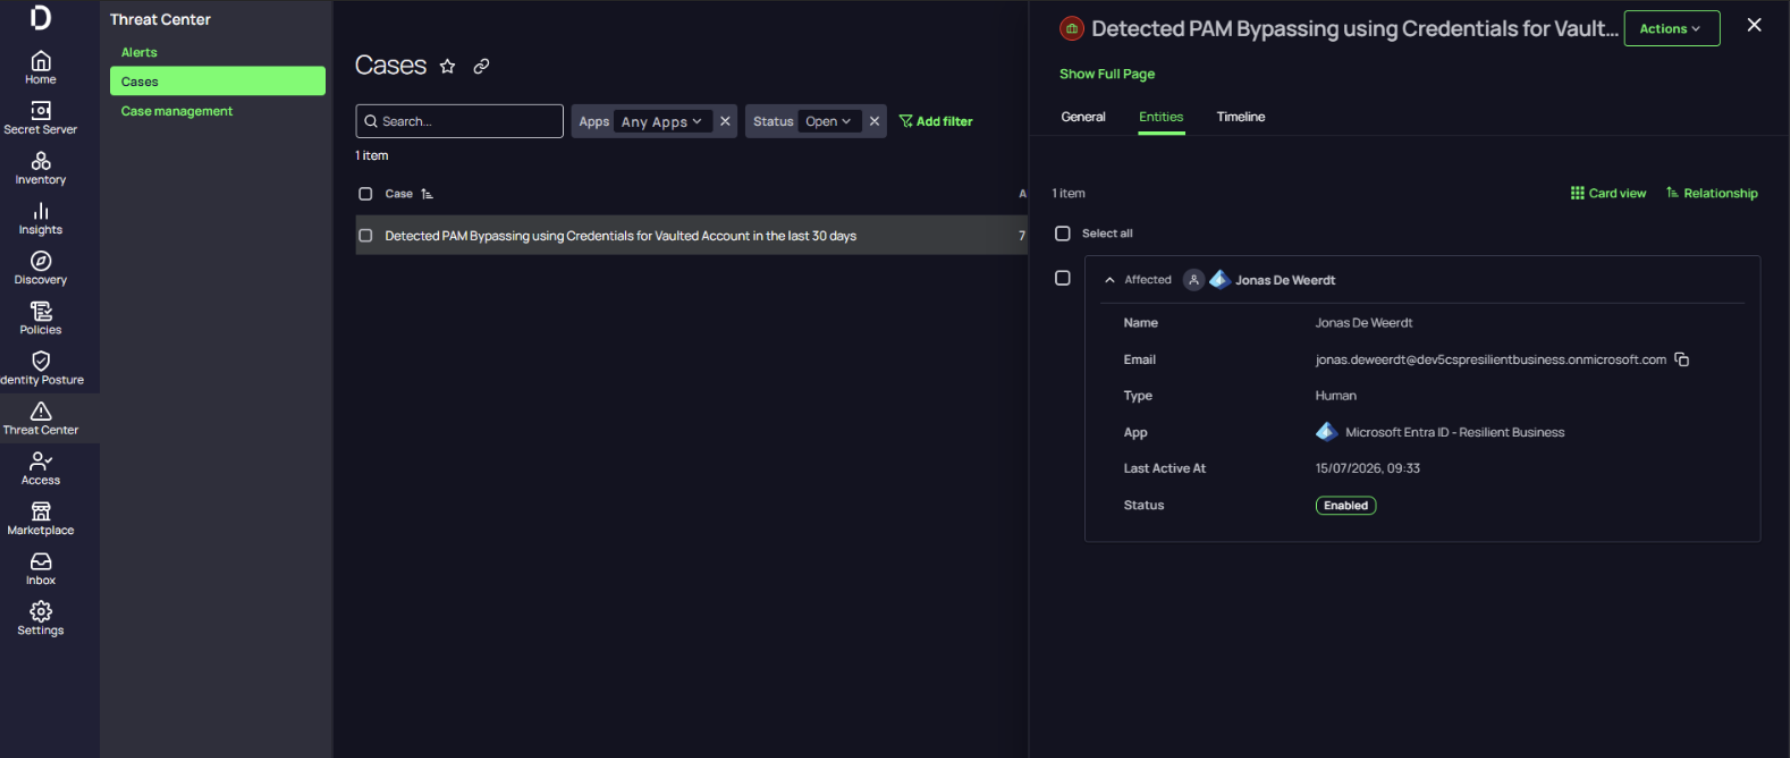Click the Last Active At value 15/07/2026, 09:33
This screenshot has width=1790, height=758.
1367,468
